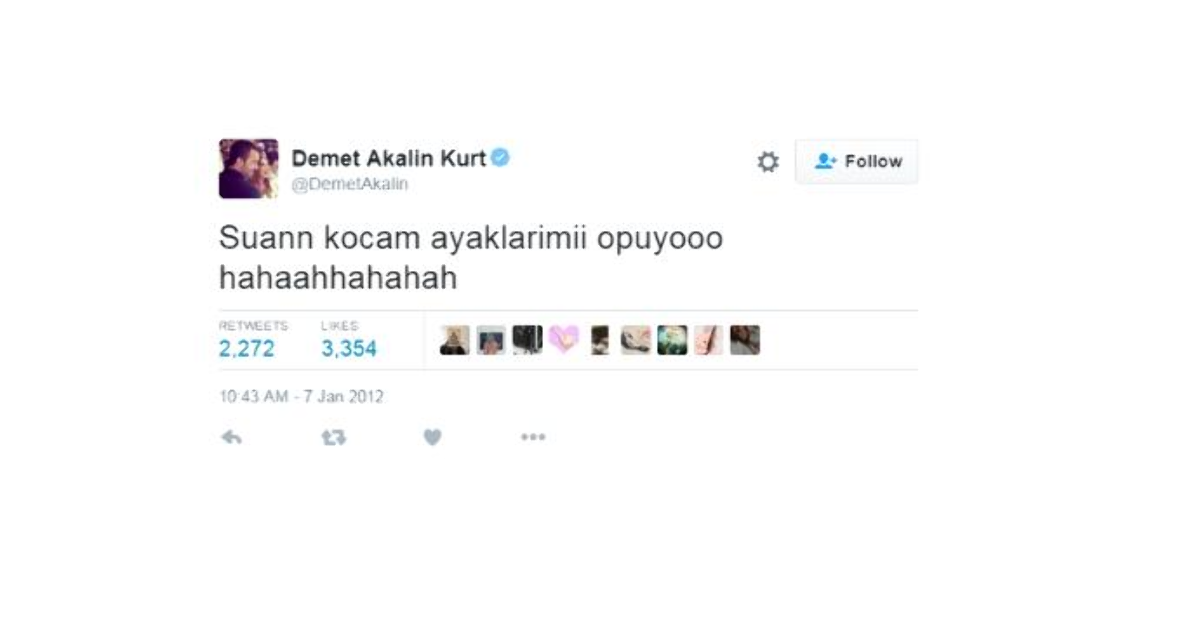Open the pink heart liker avatar

pyautogui.click(x=564, y=340)
